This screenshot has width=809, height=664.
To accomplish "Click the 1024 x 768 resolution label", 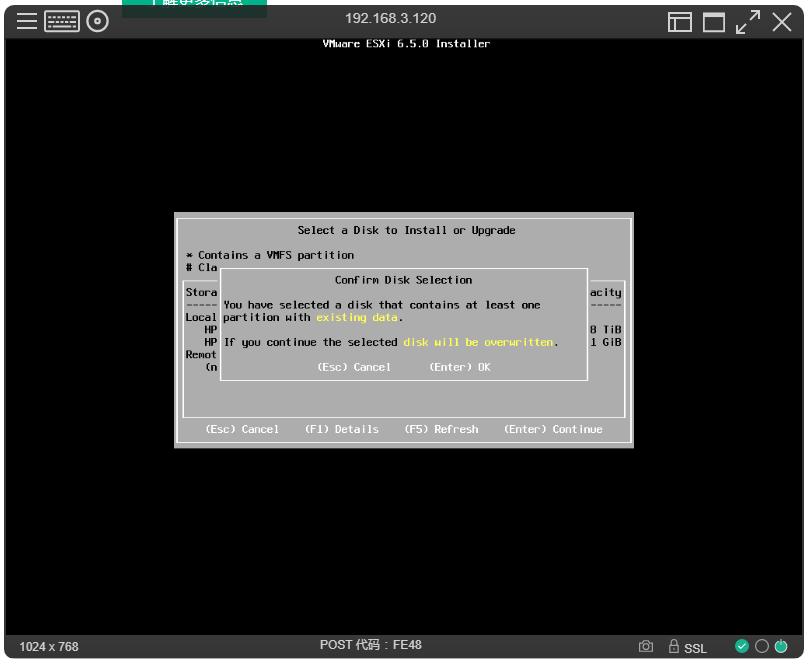I will (49, 647).
